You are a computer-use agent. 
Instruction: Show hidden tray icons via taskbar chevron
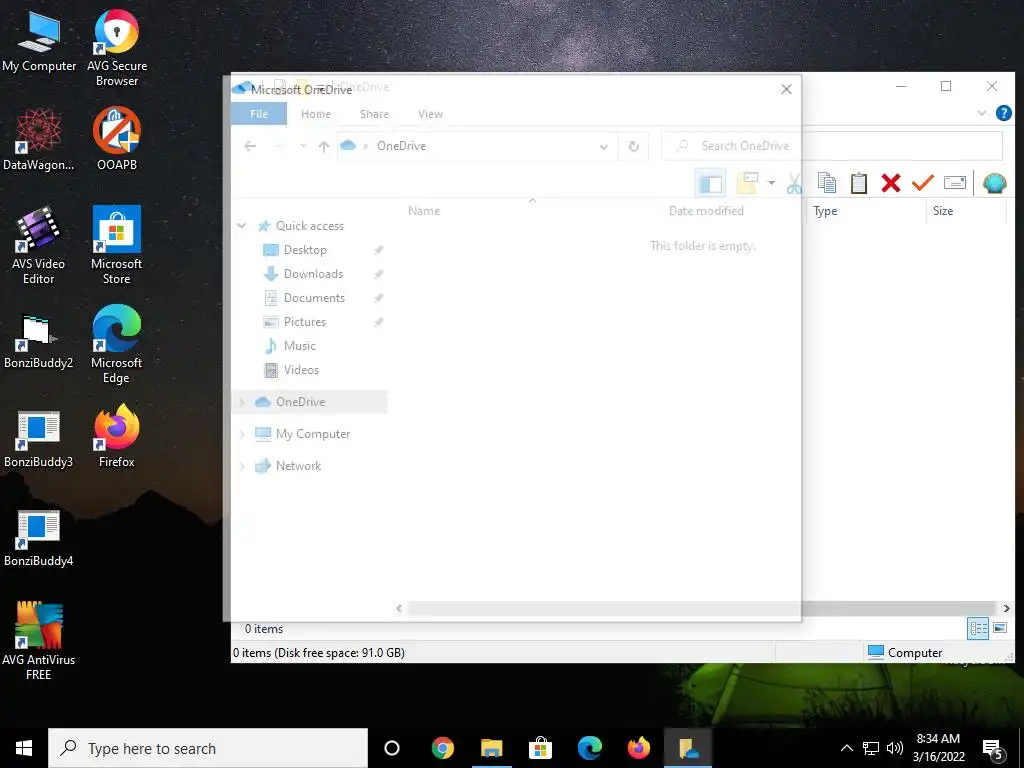[x=846, y=748]
